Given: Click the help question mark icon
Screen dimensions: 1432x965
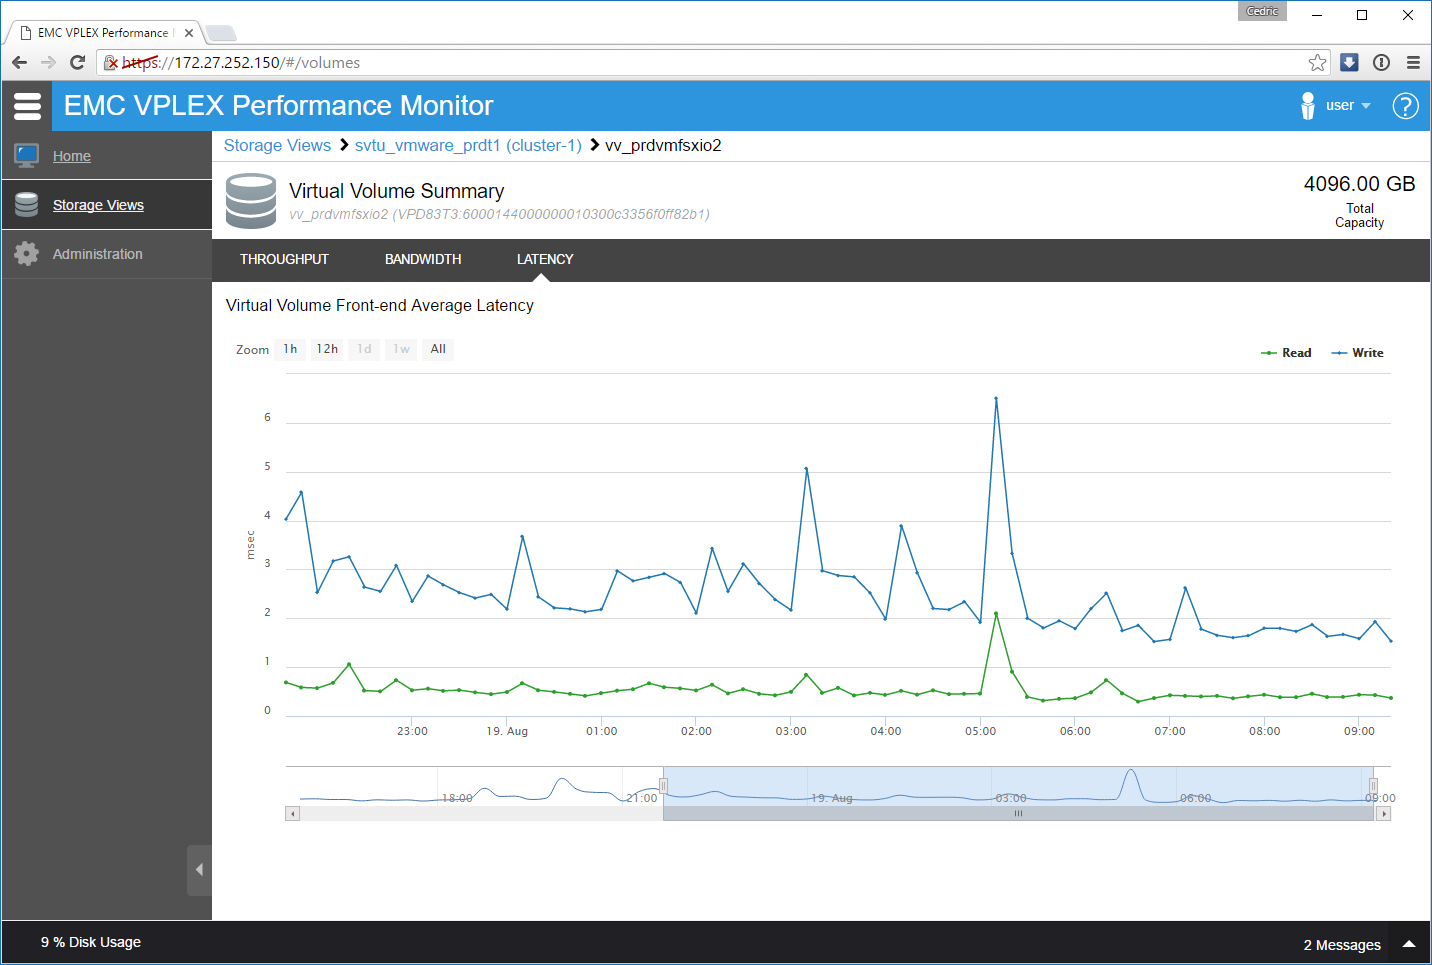Looking at the screenshot, I should point(1405,106).
